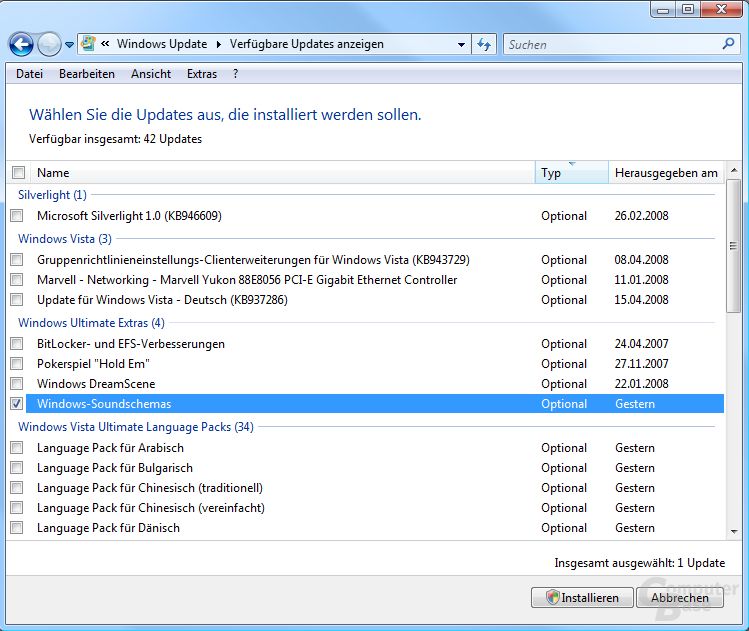Click the Abbrechen button
The image size is (749, 631).
[x=680, y=598]
